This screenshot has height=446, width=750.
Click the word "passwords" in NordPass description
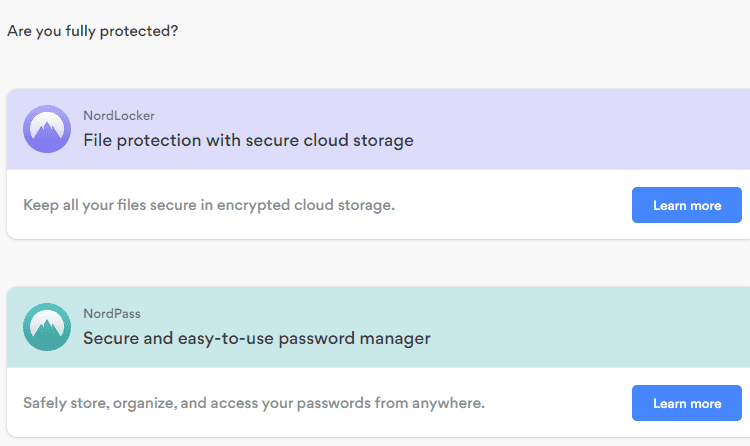[334, 404]
